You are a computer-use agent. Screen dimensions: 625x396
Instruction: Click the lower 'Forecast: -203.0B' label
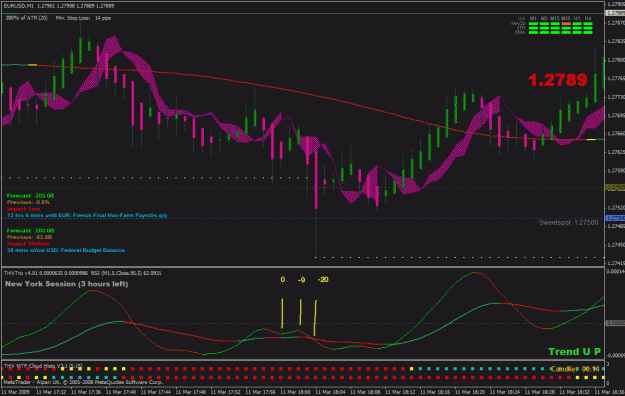tap(30, 231)
